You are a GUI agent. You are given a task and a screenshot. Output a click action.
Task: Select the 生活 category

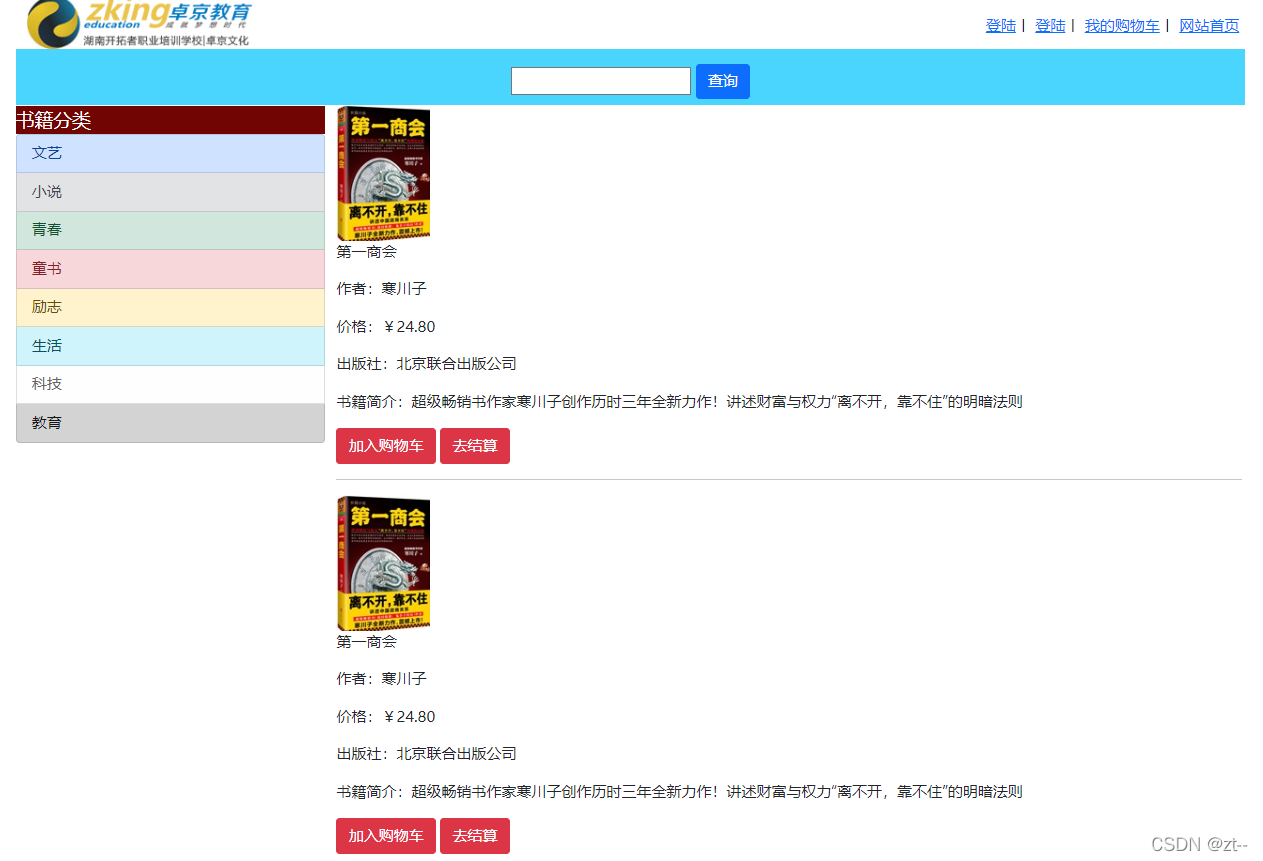pos(170,346)
